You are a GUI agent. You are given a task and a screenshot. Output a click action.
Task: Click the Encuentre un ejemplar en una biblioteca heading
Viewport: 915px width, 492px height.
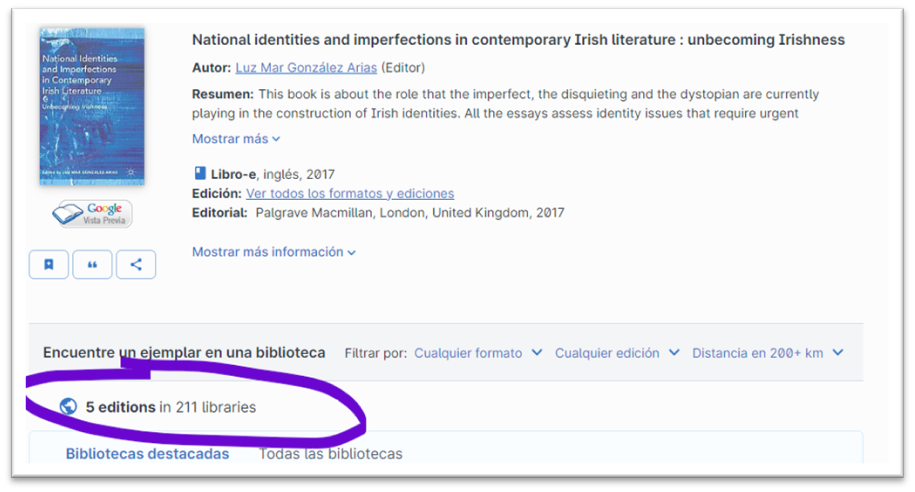point(184,353)
